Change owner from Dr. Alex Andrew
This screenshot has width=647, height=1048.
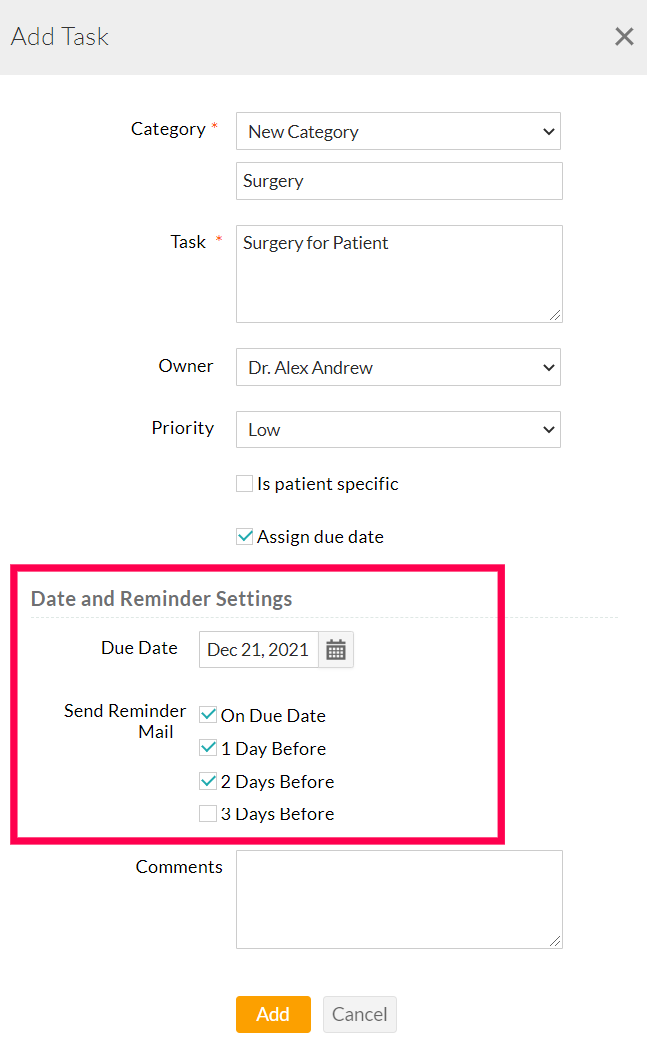click(398, 367)
